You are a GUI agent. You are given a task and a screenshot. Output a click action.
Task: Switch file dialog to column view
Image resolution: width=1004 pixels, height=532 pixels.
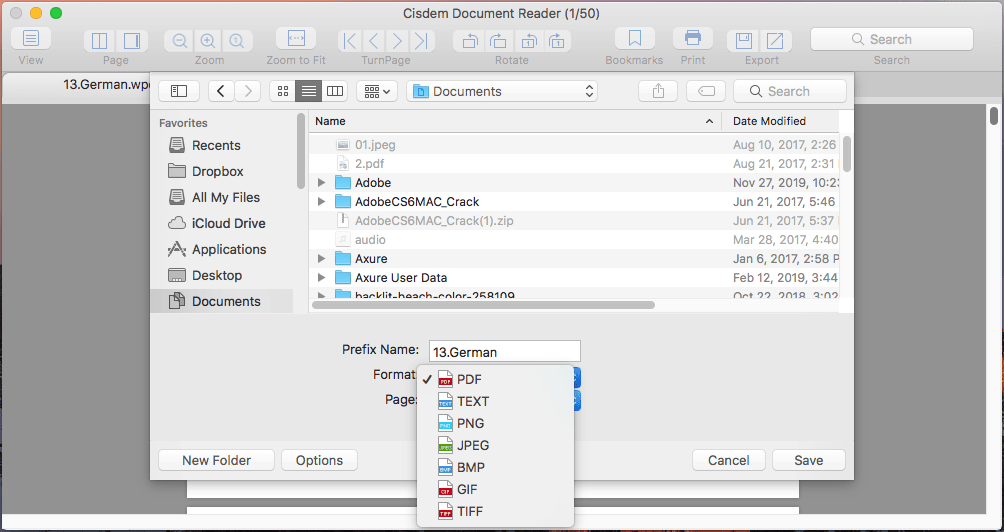(334, 91)
